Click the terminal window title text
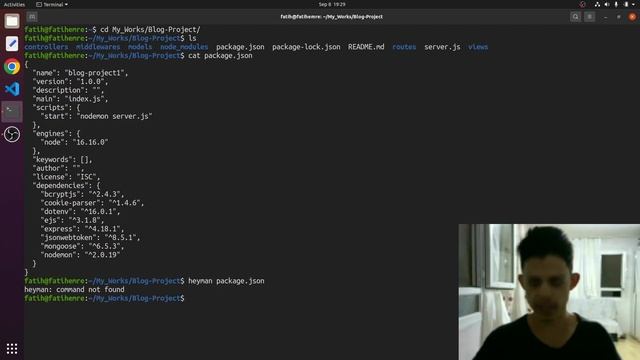 coord(331,17)
